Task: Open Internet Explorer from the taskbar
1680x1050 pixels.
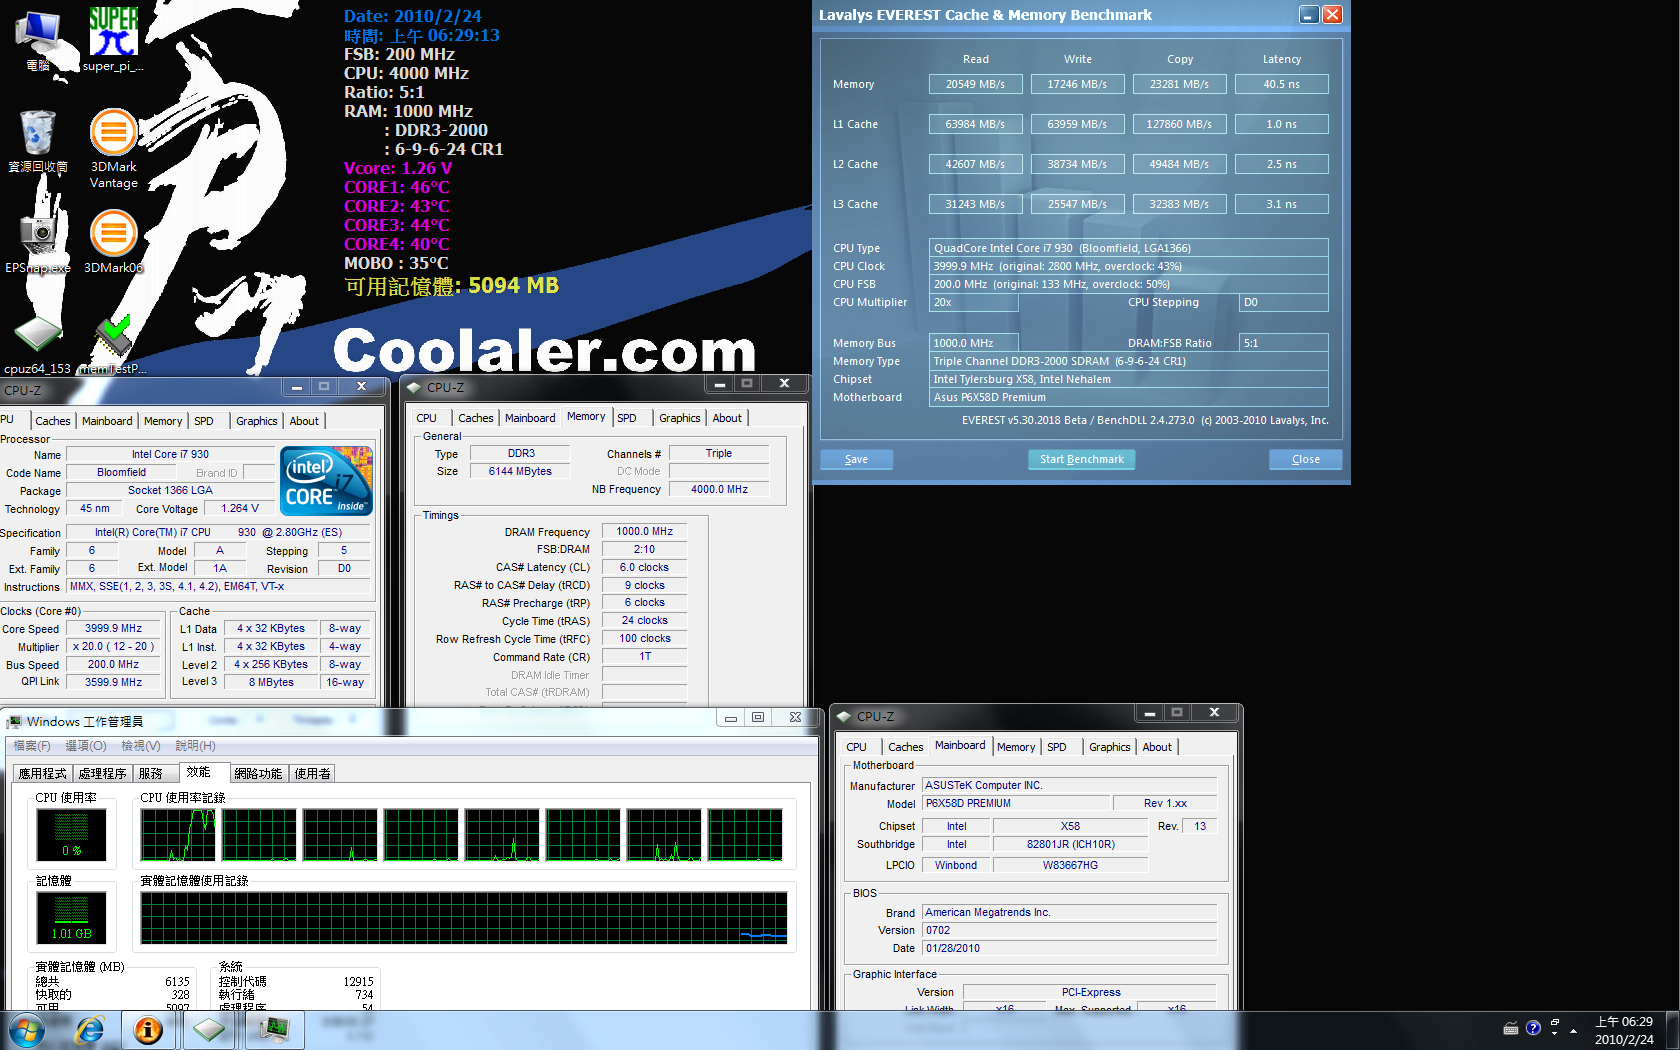Action: [x=90, y=1030]
